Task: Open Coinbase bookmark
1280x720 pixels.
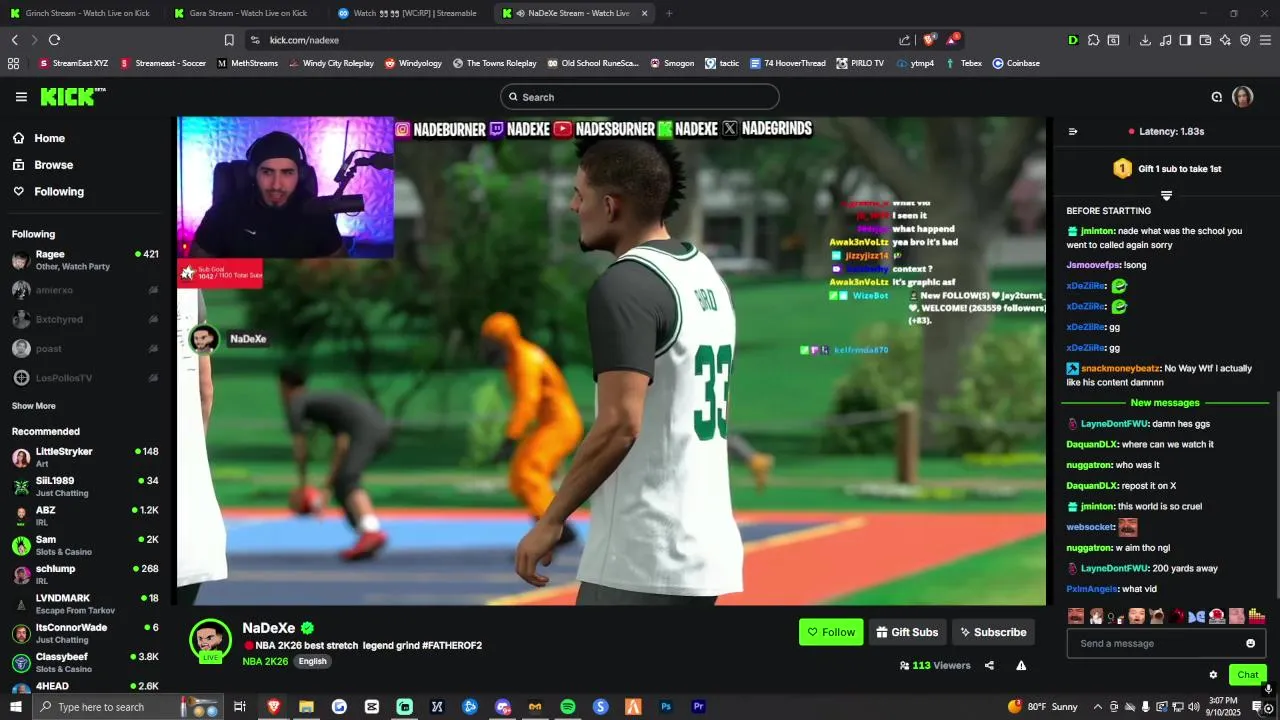Action: tap(1016, 63)
